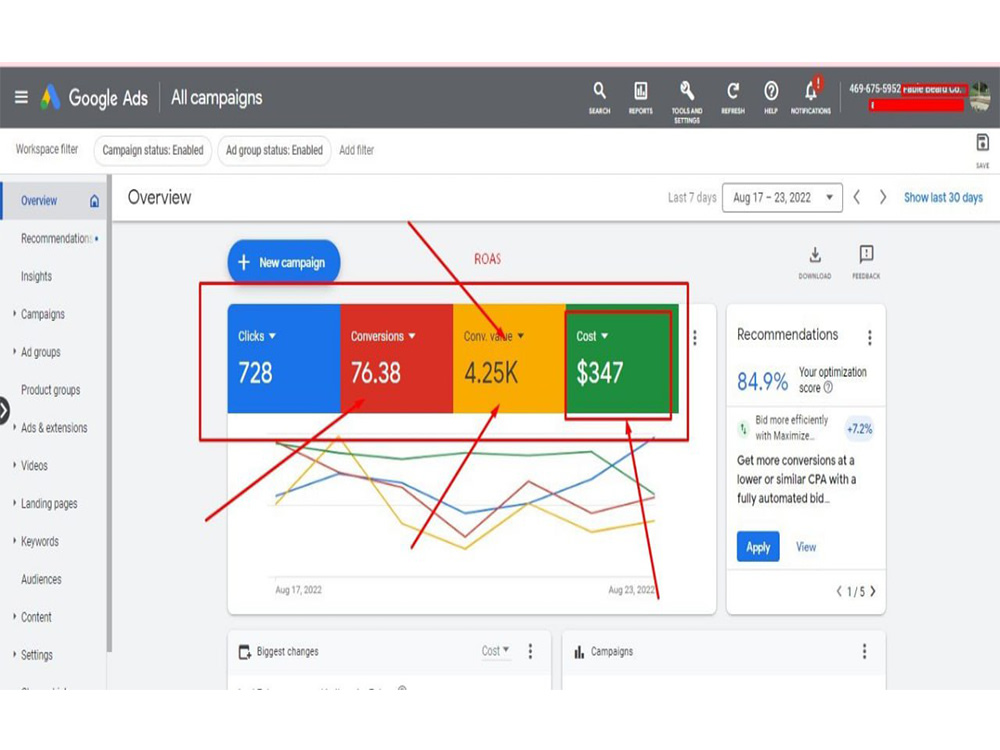Click Add filter

357,151
